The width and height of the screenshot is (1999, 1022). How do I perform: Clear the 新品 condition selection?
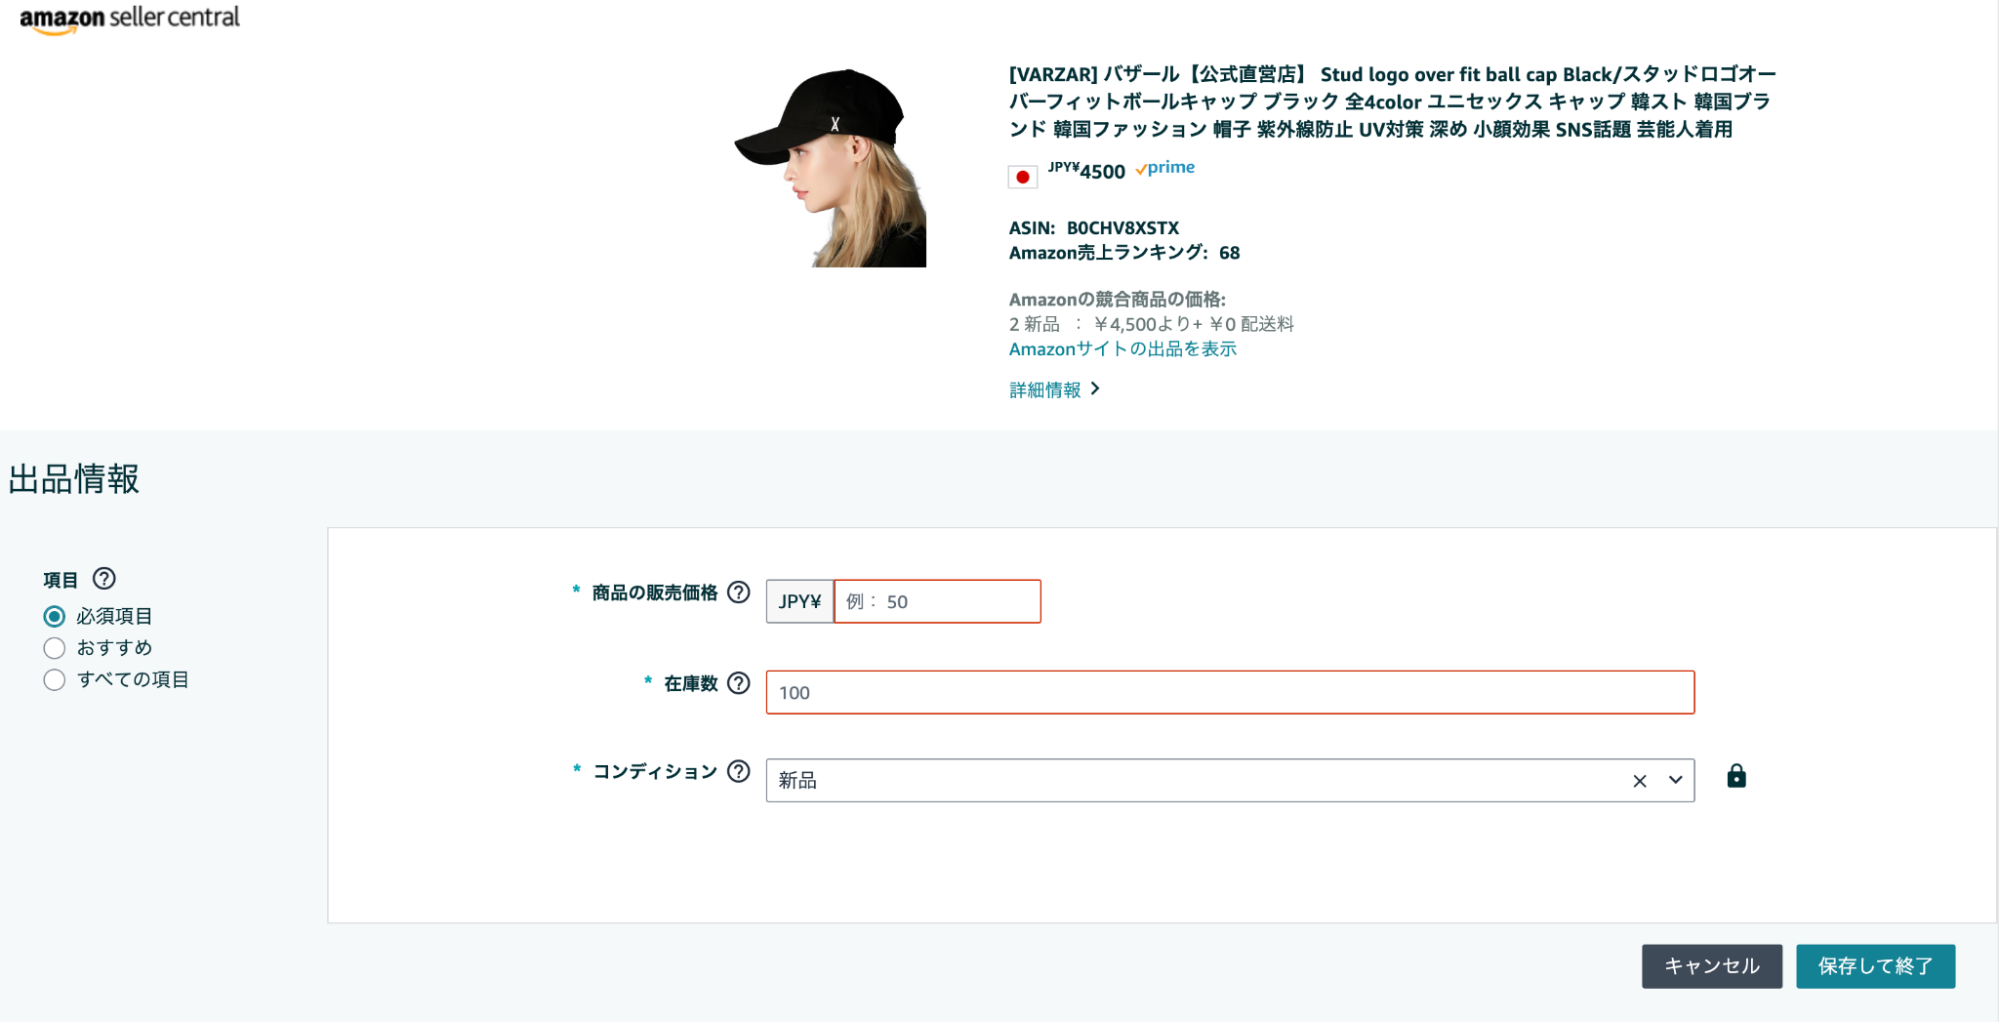pyautogui.click(x=1638, y=780)
